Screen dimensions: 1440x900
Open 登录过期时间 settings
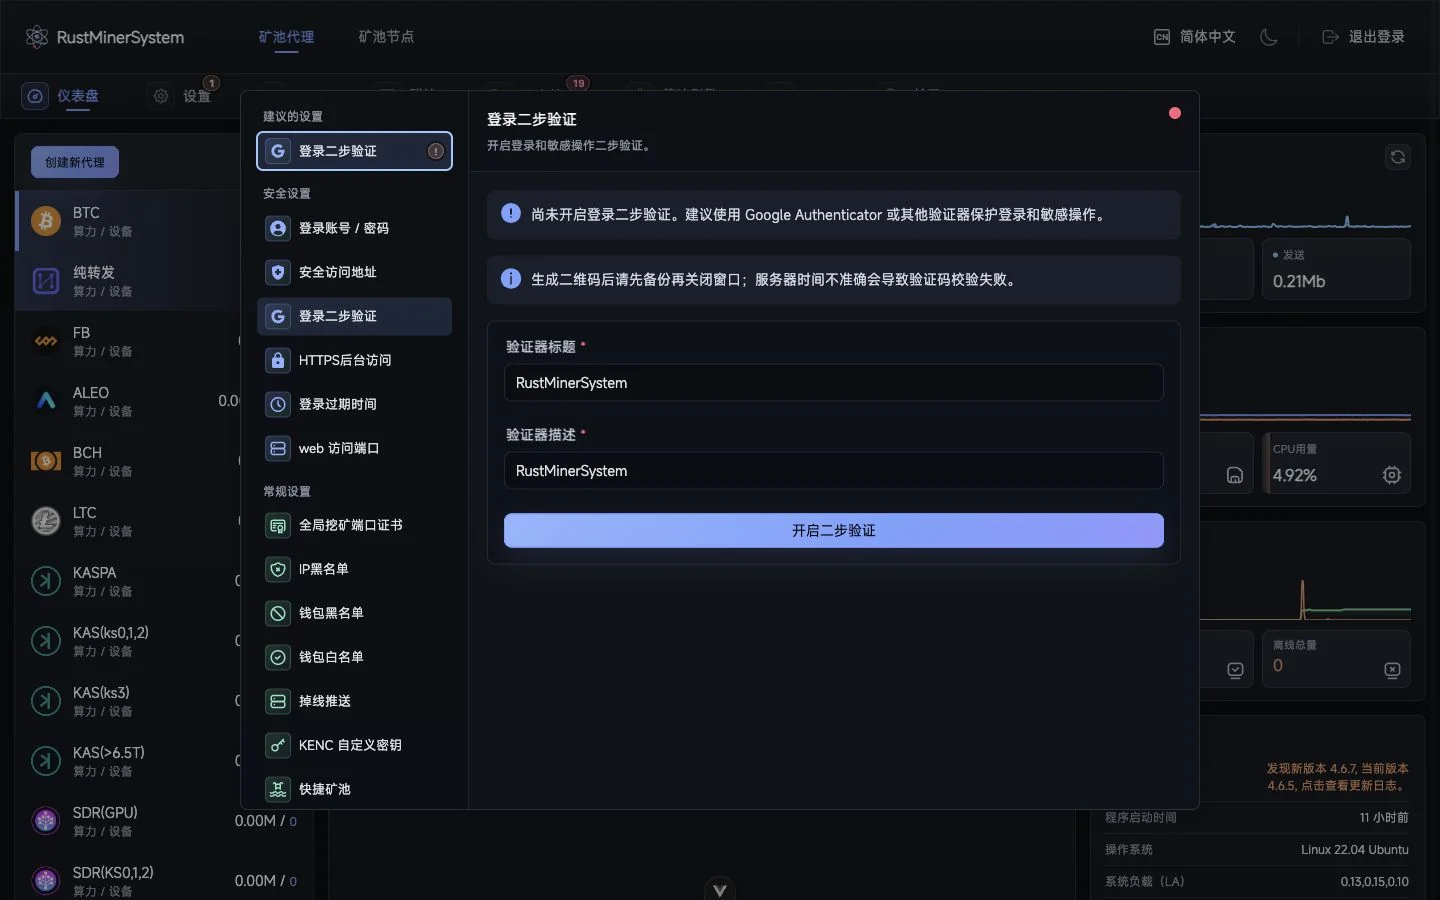click(354, 404)
